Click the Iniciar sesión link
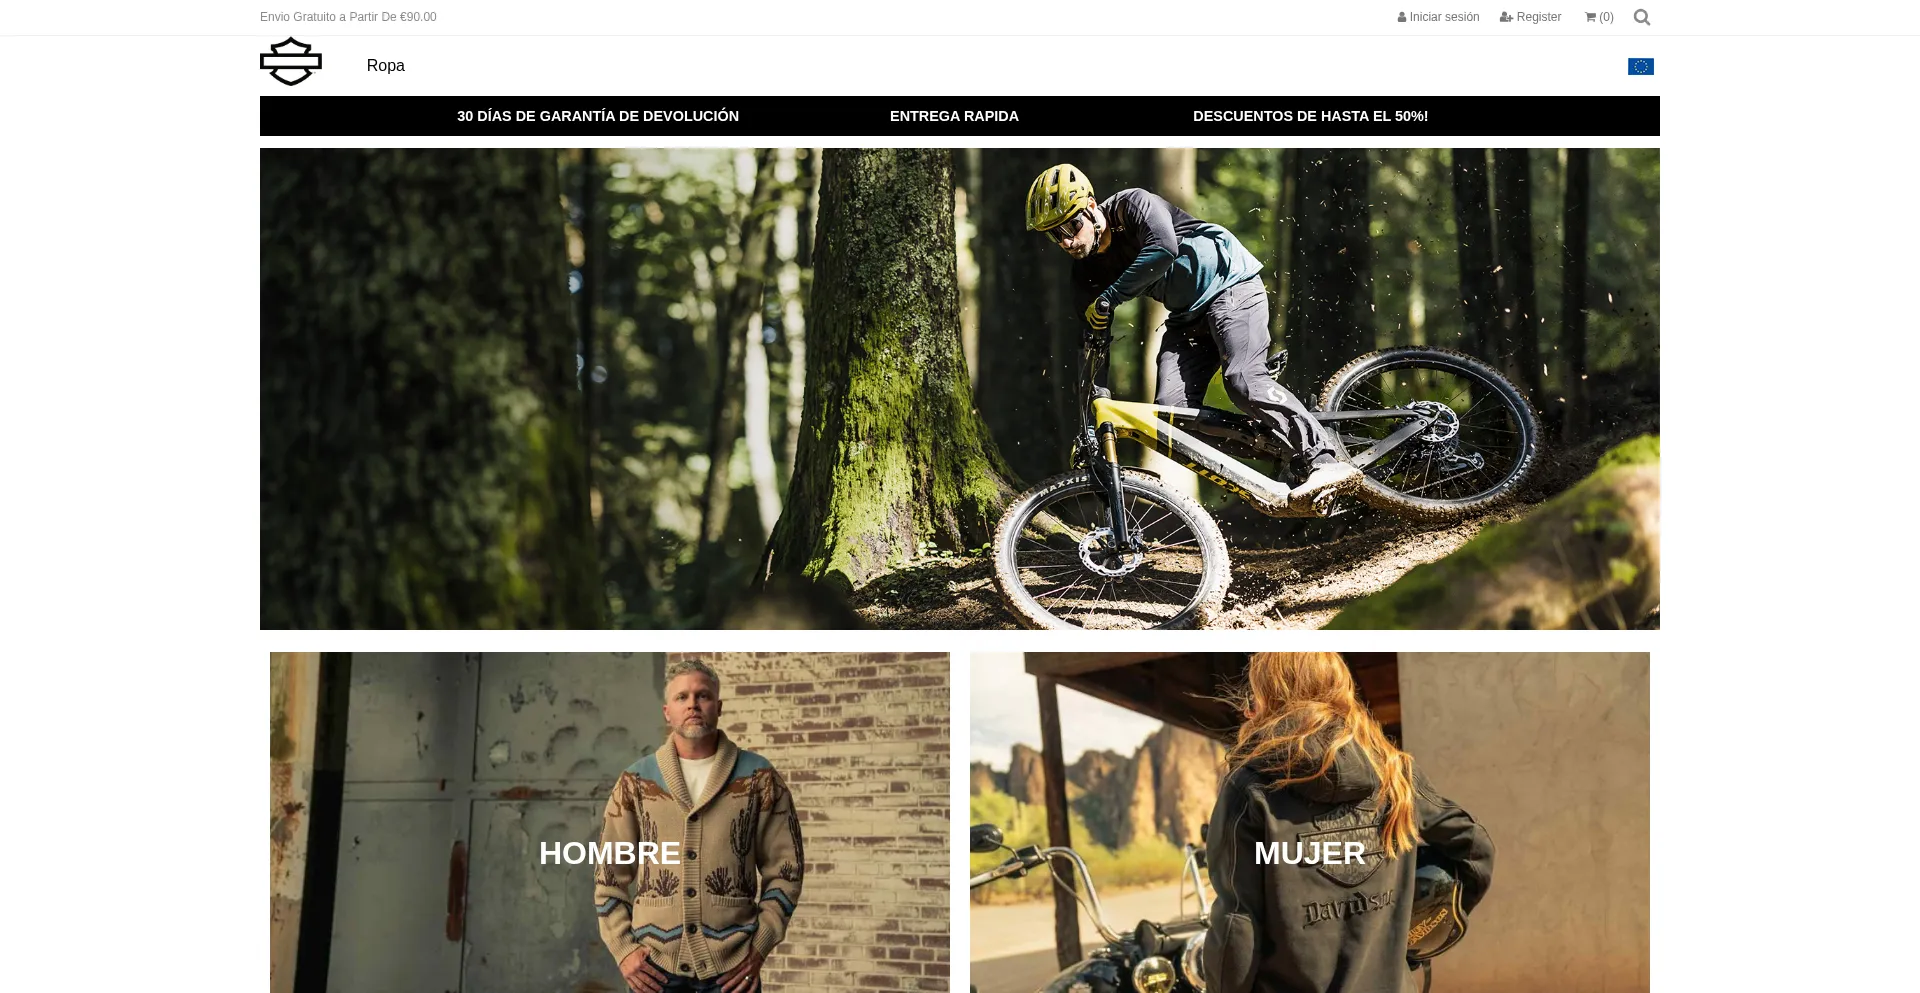1920x993 pixels. [x=1444, y=17]
